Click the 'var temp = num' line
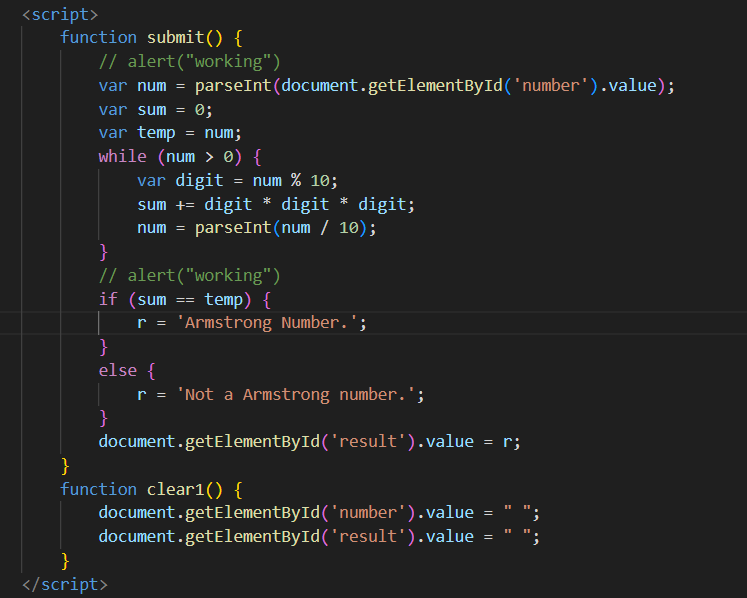The height and width of the screenshot is (598, 747). click(170, 133)
